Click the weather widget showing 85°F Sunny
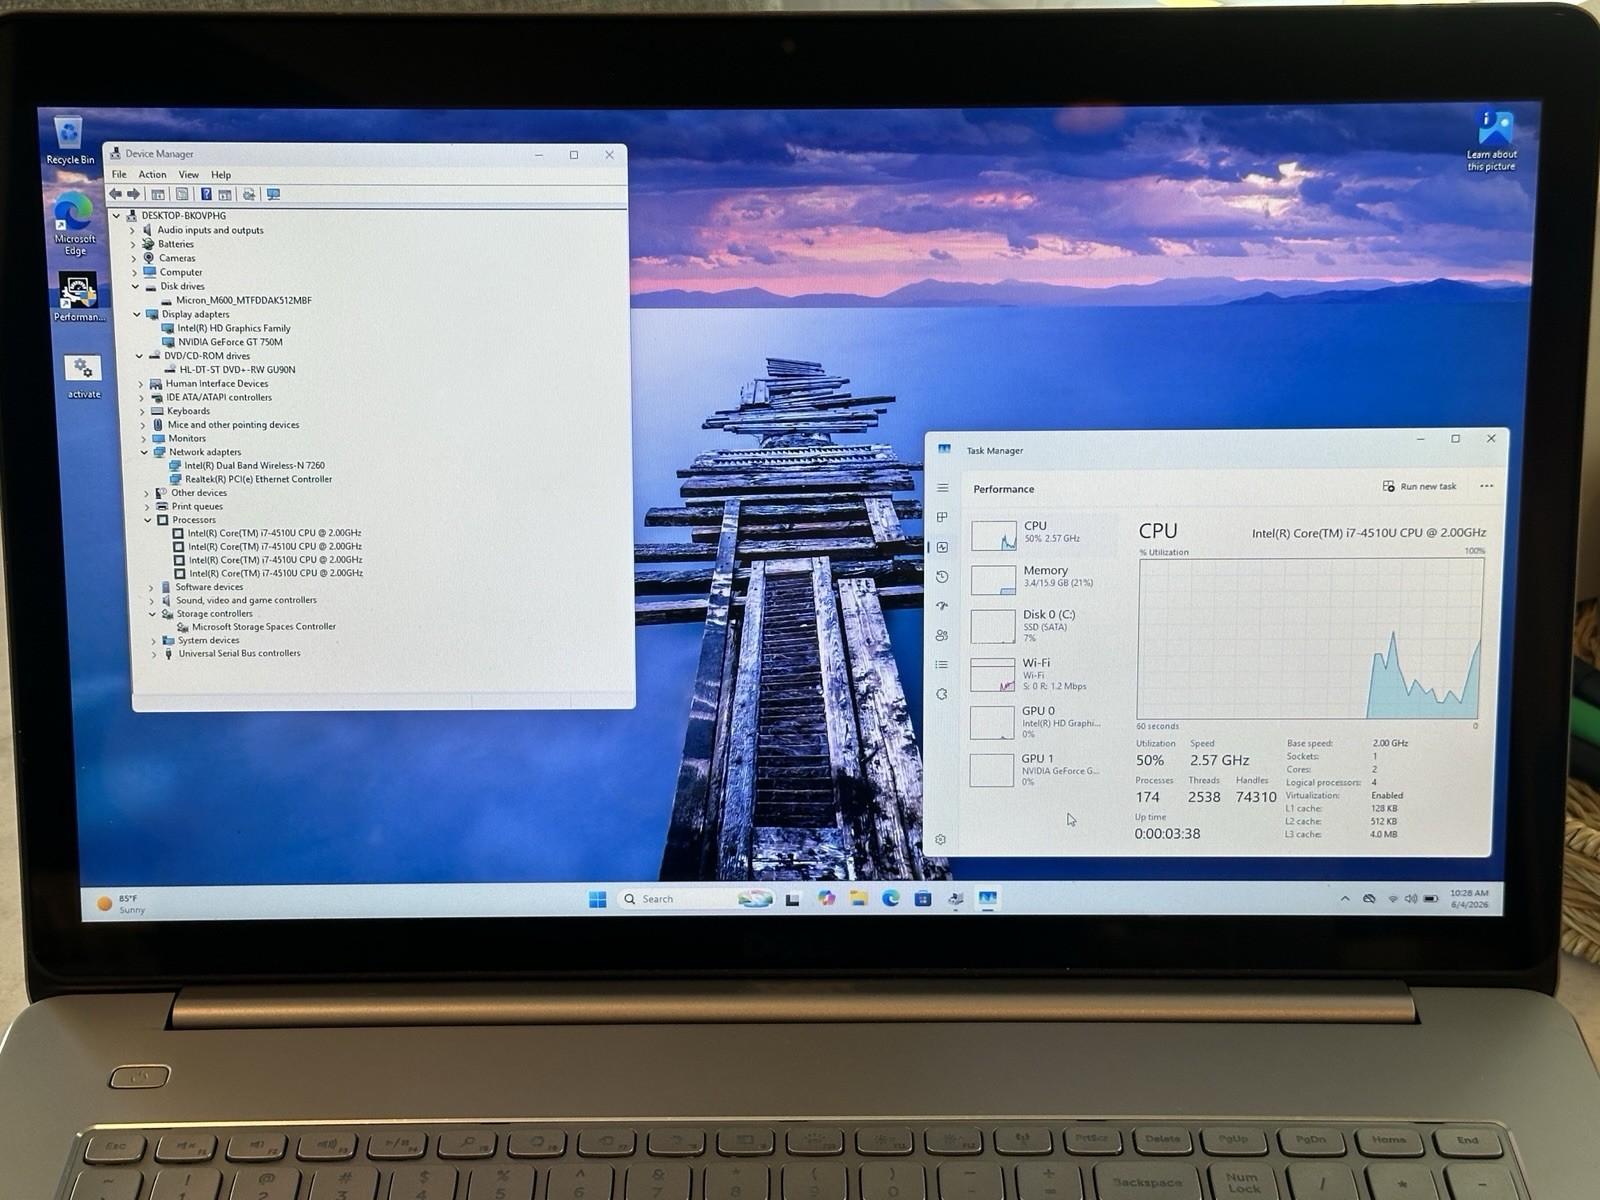 (122, 904)
